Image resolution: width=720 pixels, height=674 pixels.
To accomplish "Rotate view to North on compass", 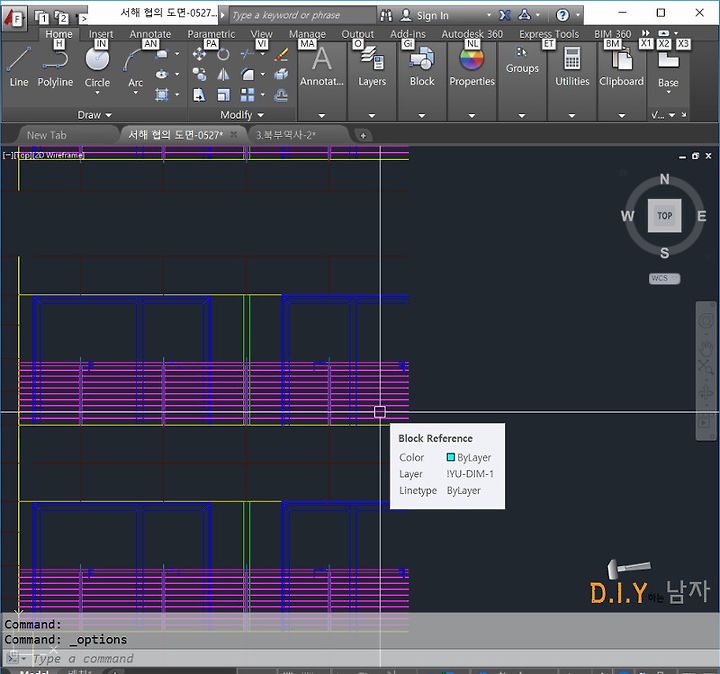I will [664, 179].
